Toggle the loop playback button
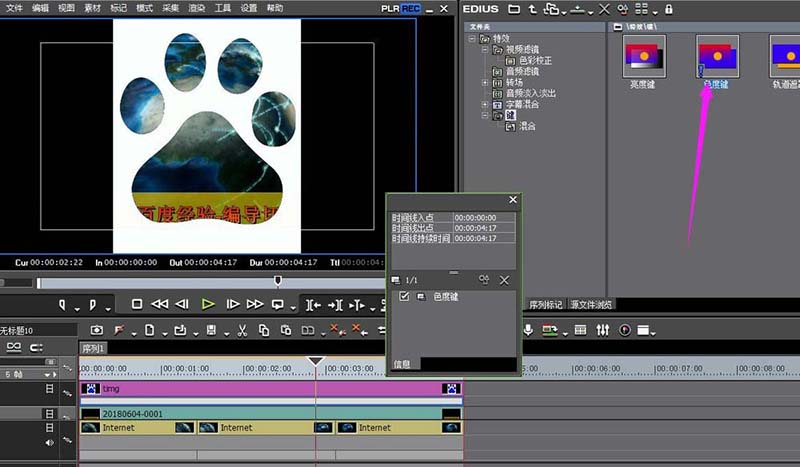The image size is (800, 467). (x=278, y=305)
